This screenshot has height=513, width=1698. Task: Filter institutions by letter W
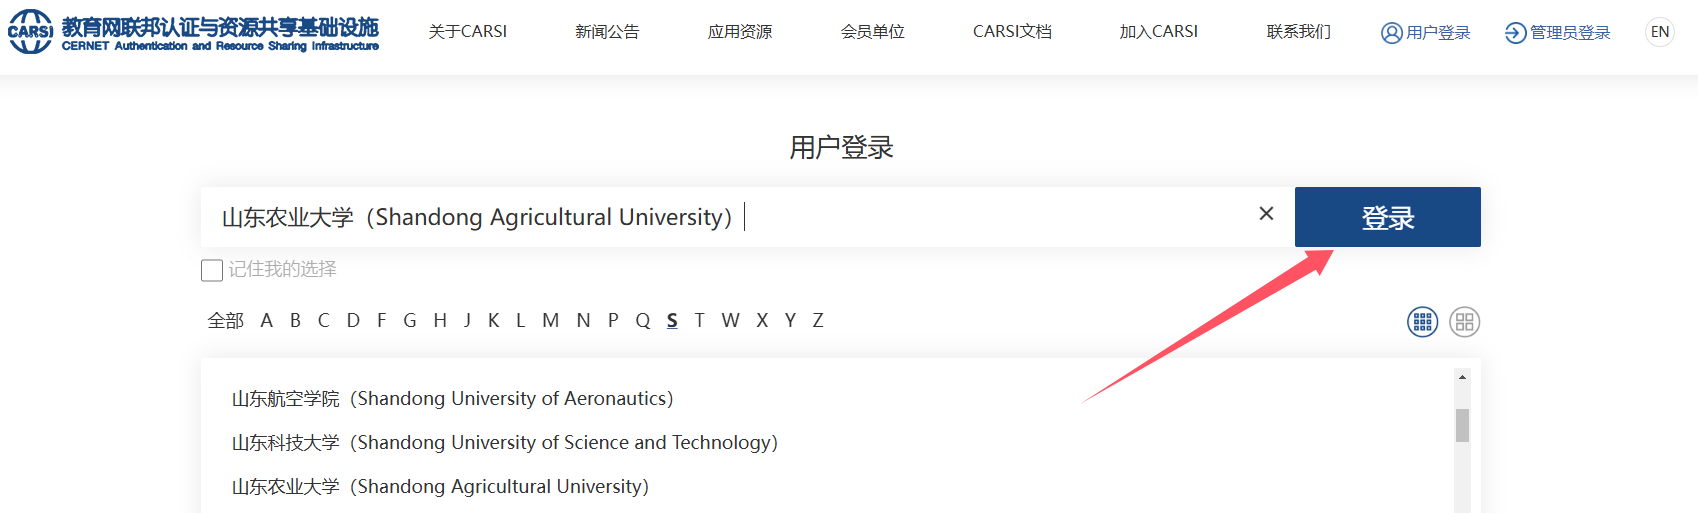pyautogui.click(x=731, y=321)
